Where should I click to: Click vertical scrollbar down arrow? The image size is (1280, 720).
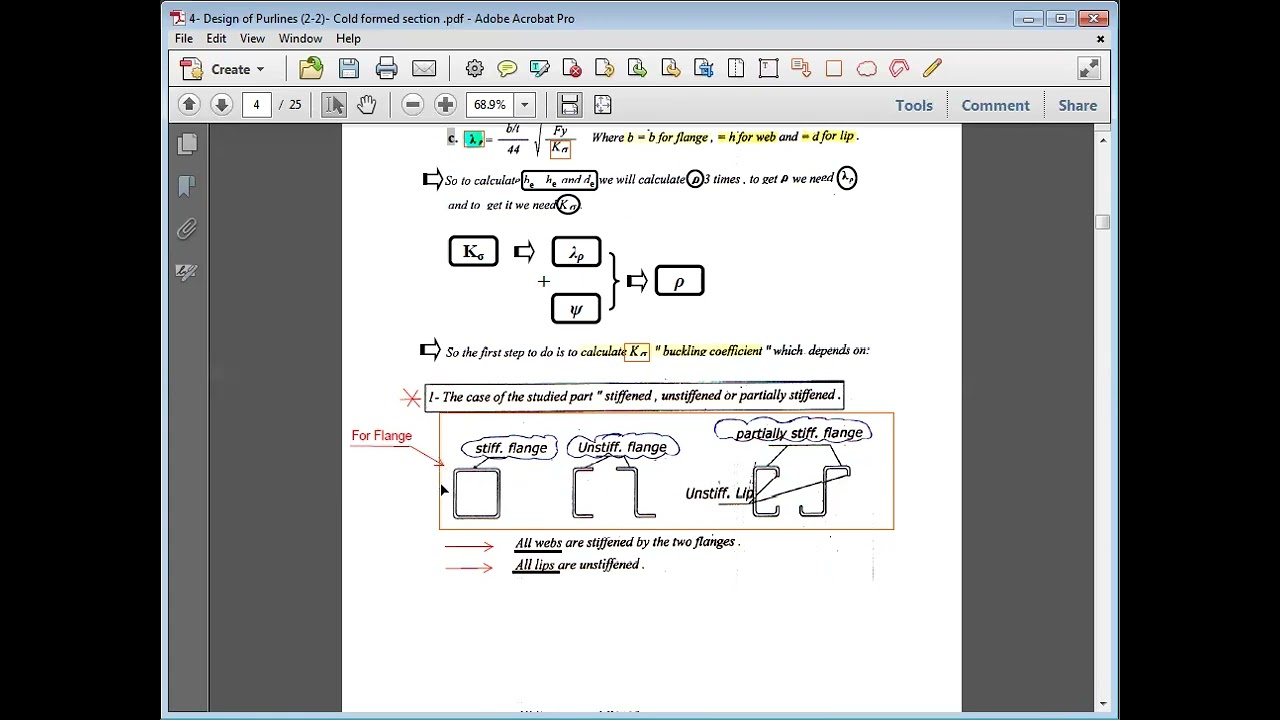coord(1102,704)
